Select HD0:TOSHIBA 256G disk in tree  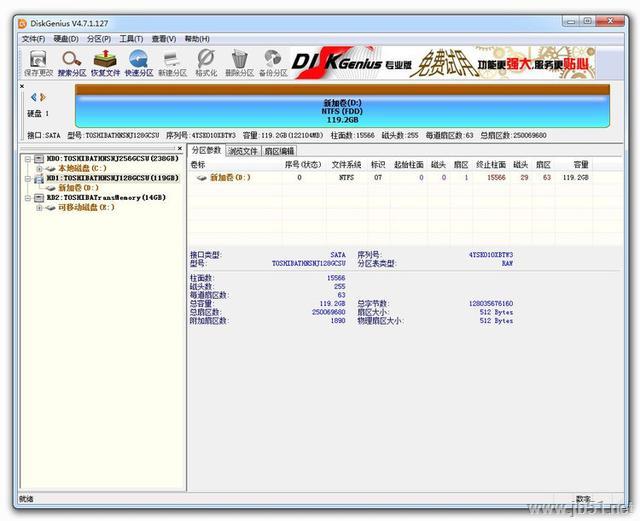pyautogui.click(x=113, y=158)
